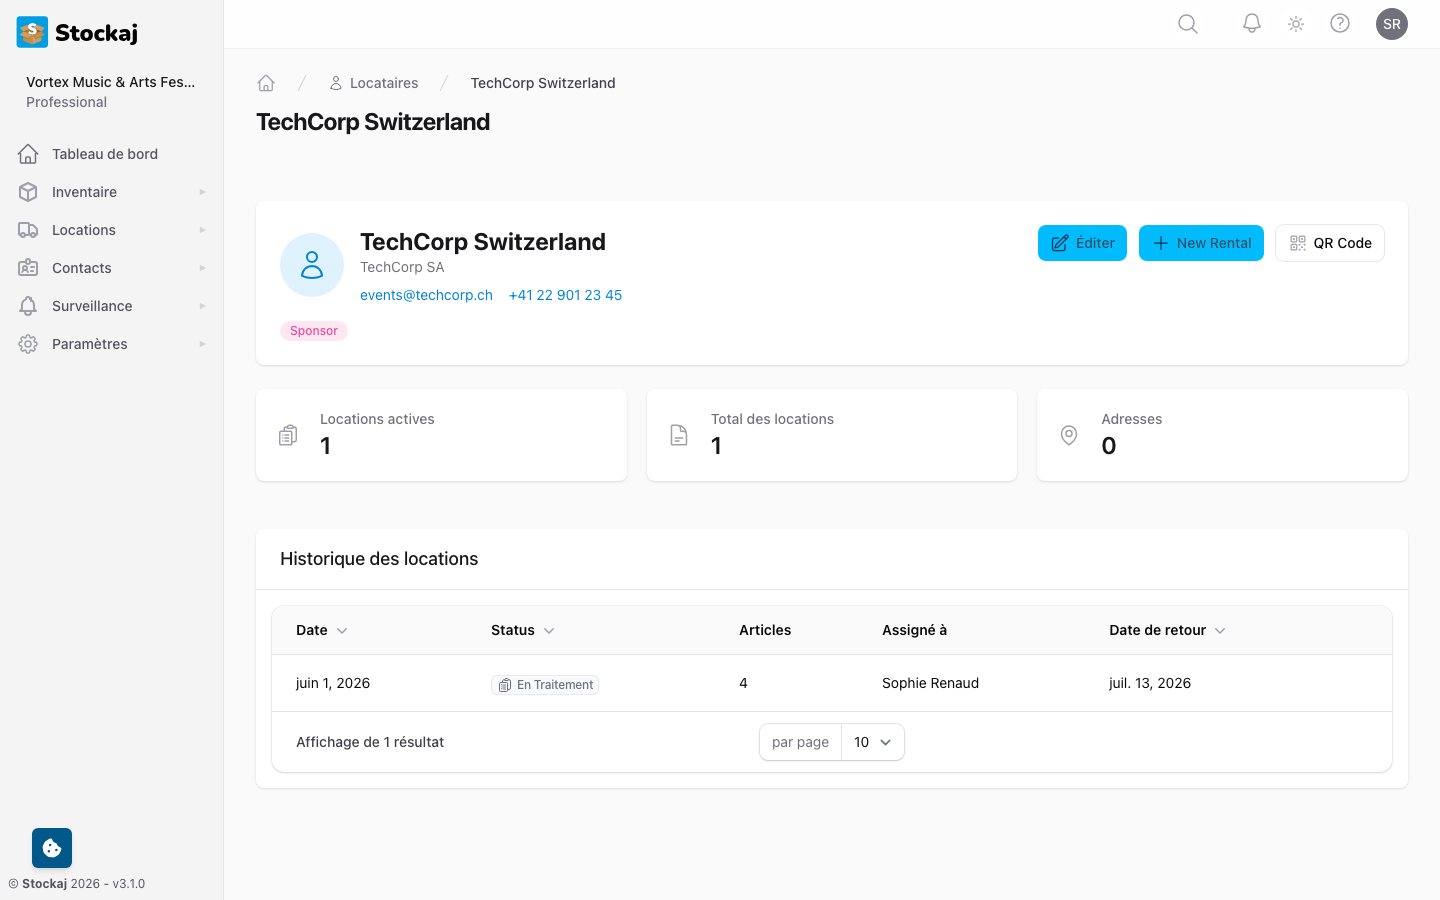Open the Locataires breadcrumb link
Viewport: 1440px width, 900px height.
point(383,83)
